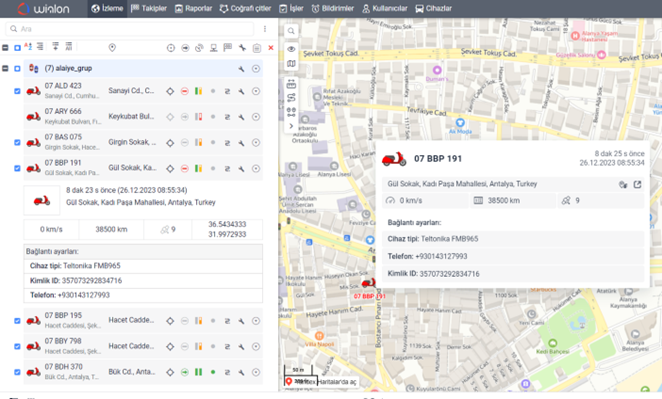Click the list indent view icon
This screenshot has height=399, width=662.
point(40,46)
